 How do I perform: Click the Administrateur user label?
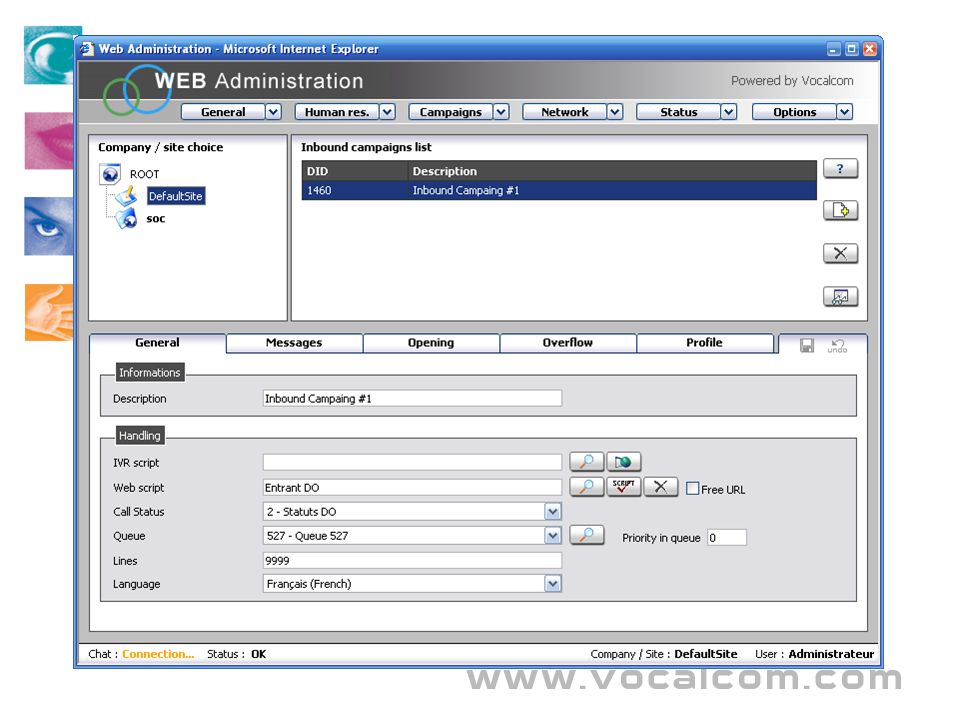[x=831, y=654]
